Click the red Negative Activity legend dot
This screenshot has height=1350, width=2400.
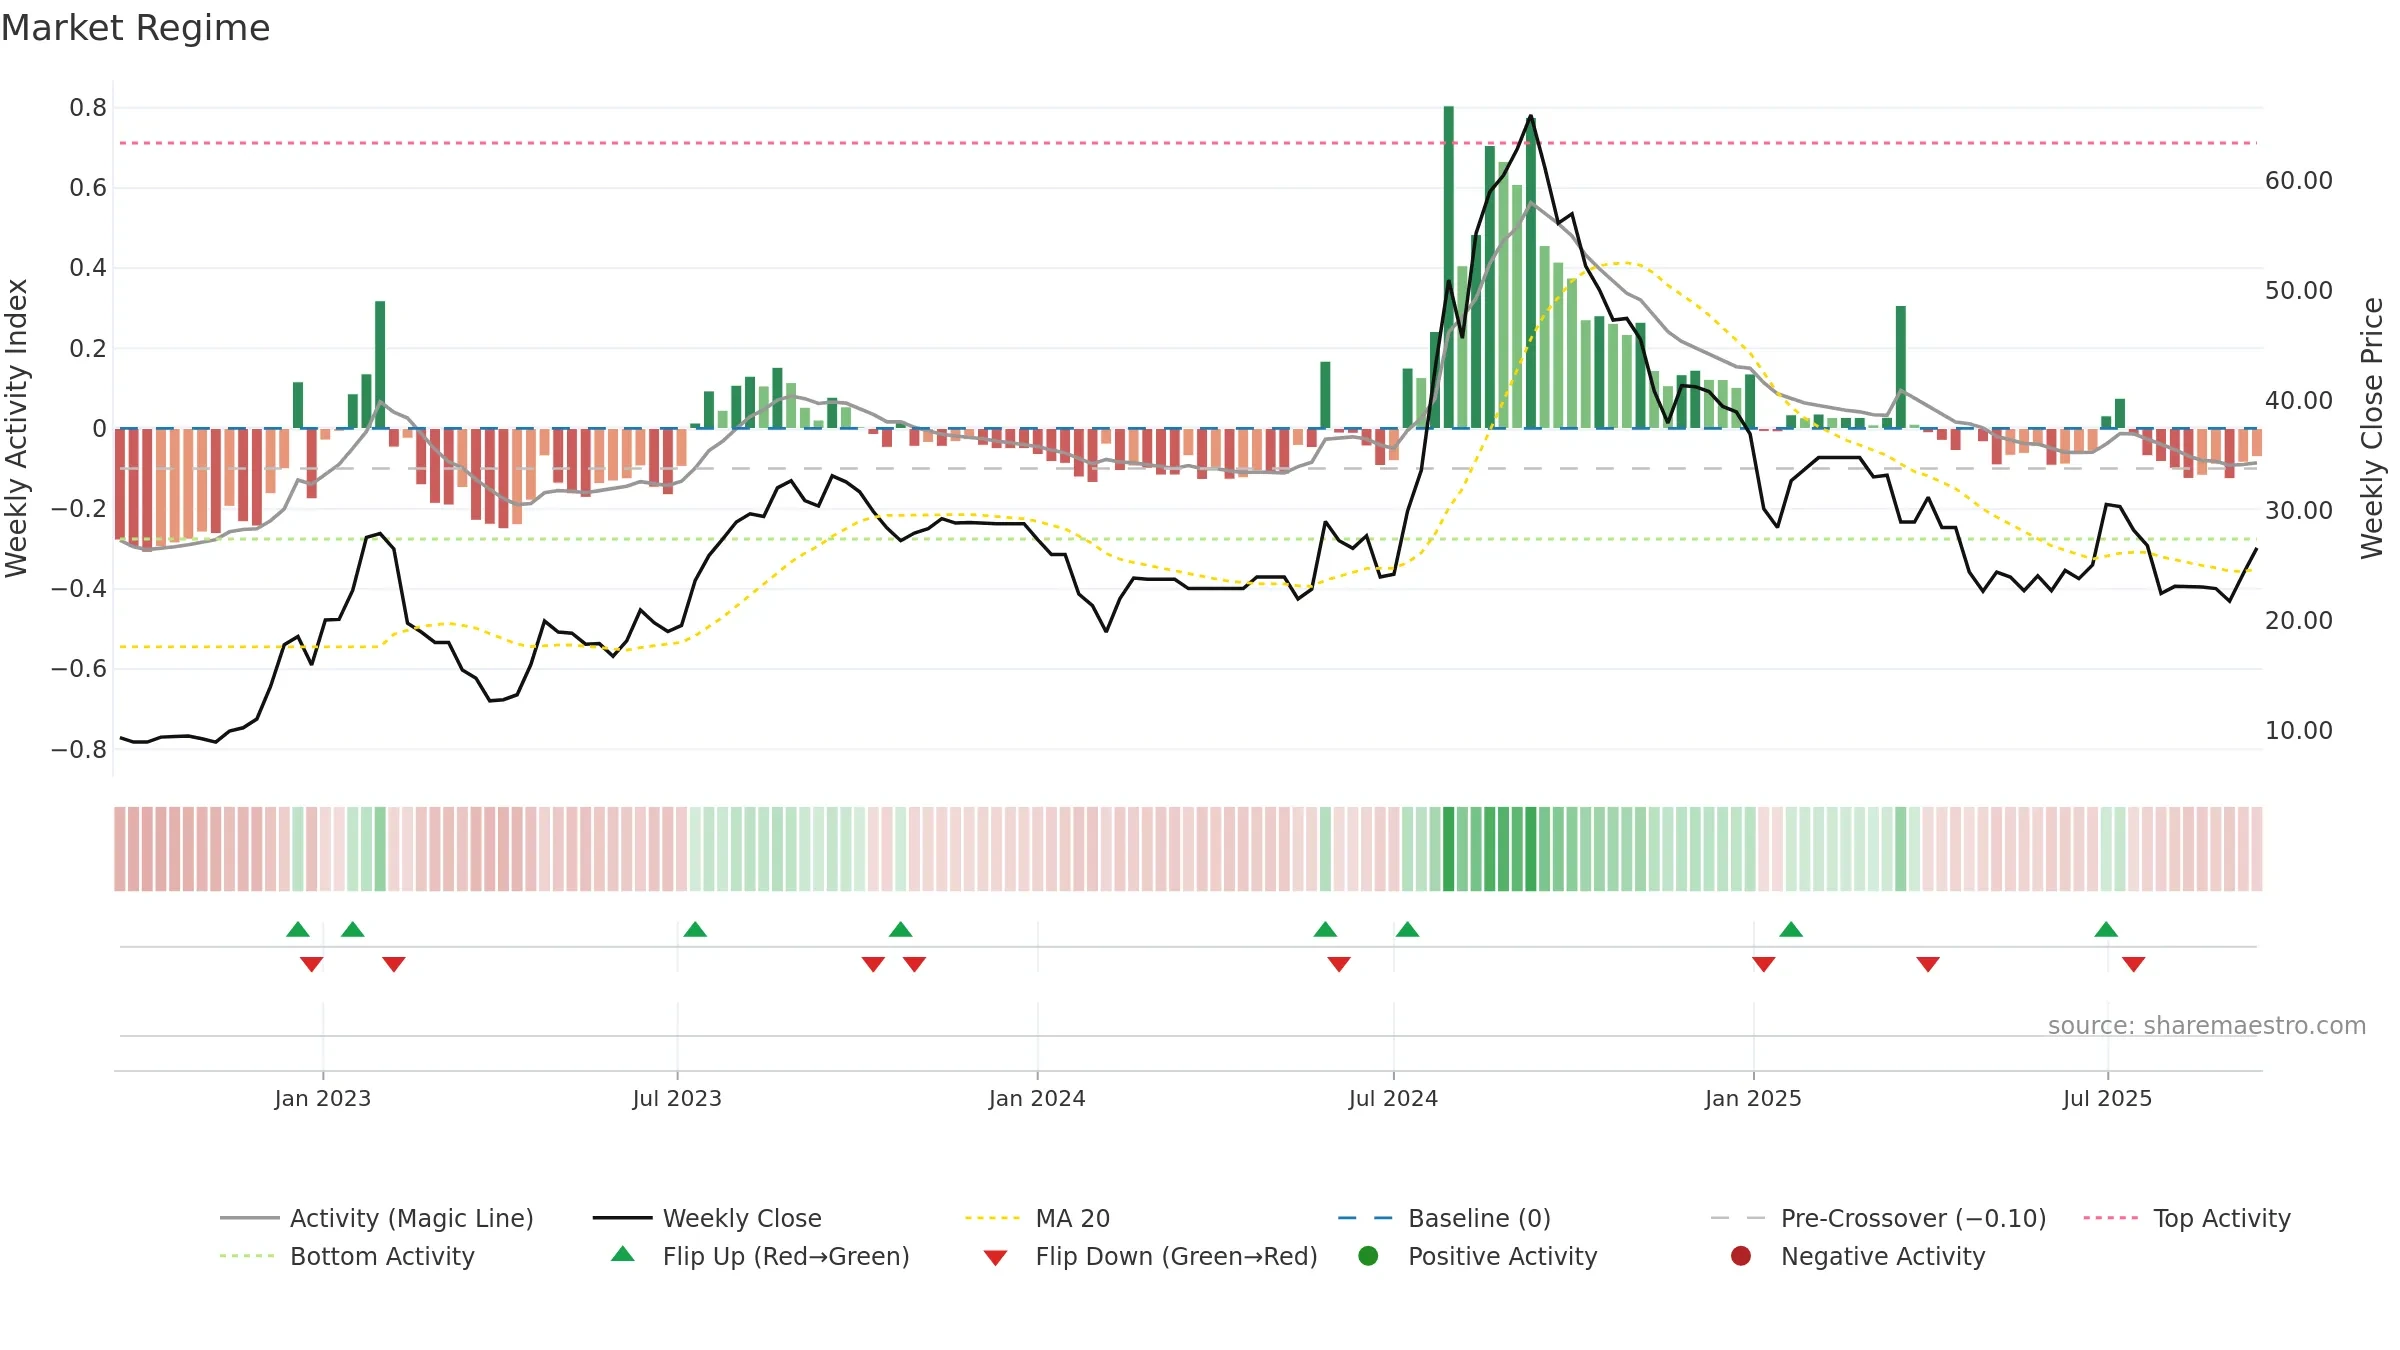coord(1741,1255)
